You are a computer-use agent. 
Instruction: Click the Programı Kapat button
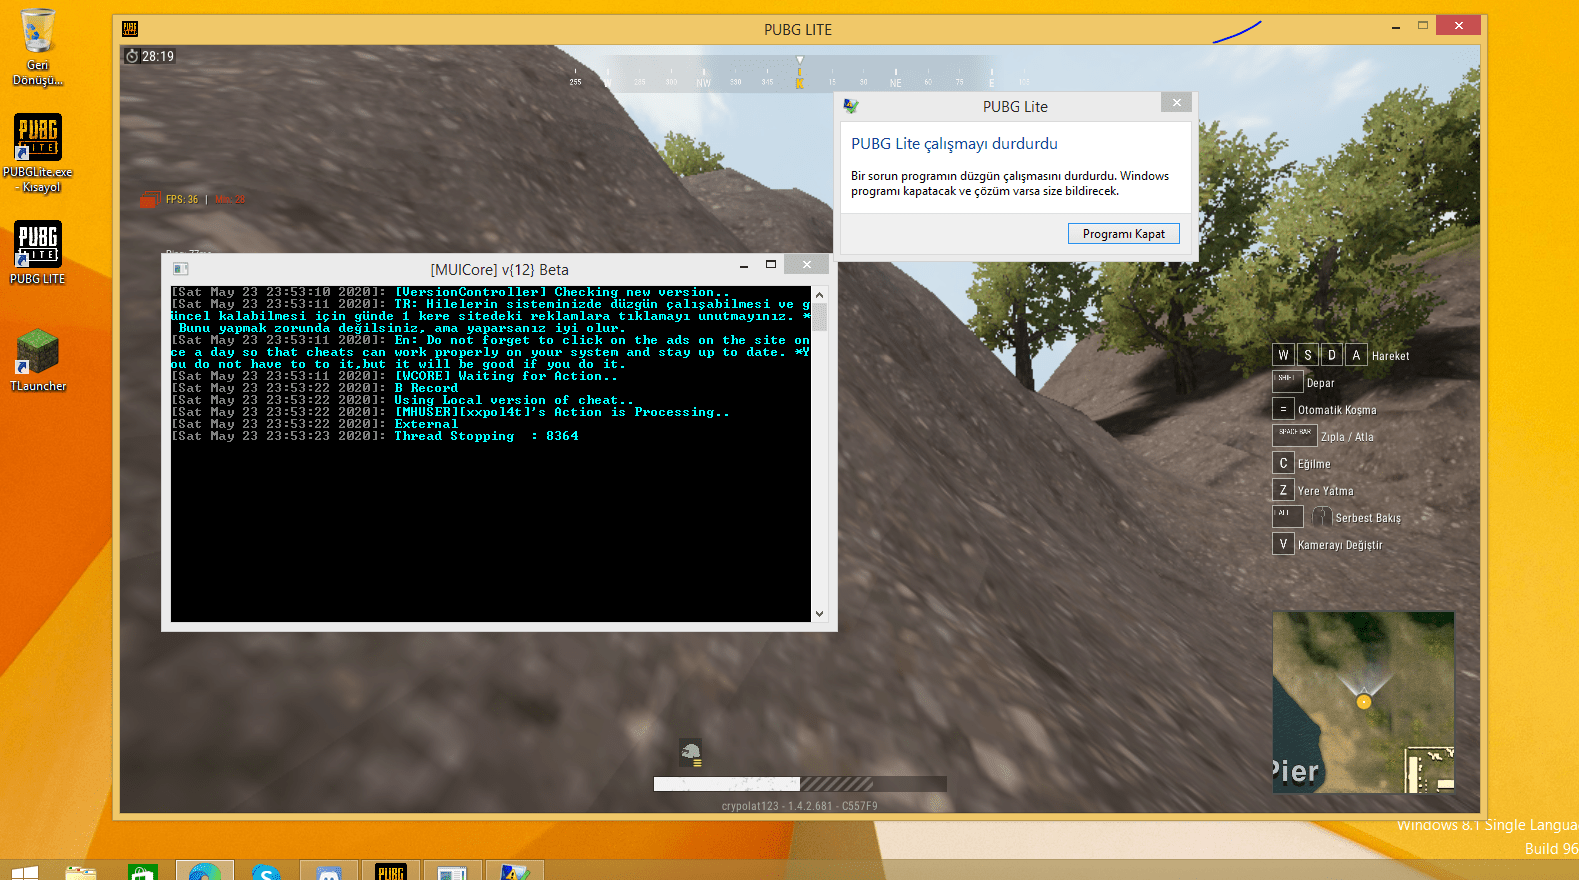pyautogui.click(x=1123, y=233)
